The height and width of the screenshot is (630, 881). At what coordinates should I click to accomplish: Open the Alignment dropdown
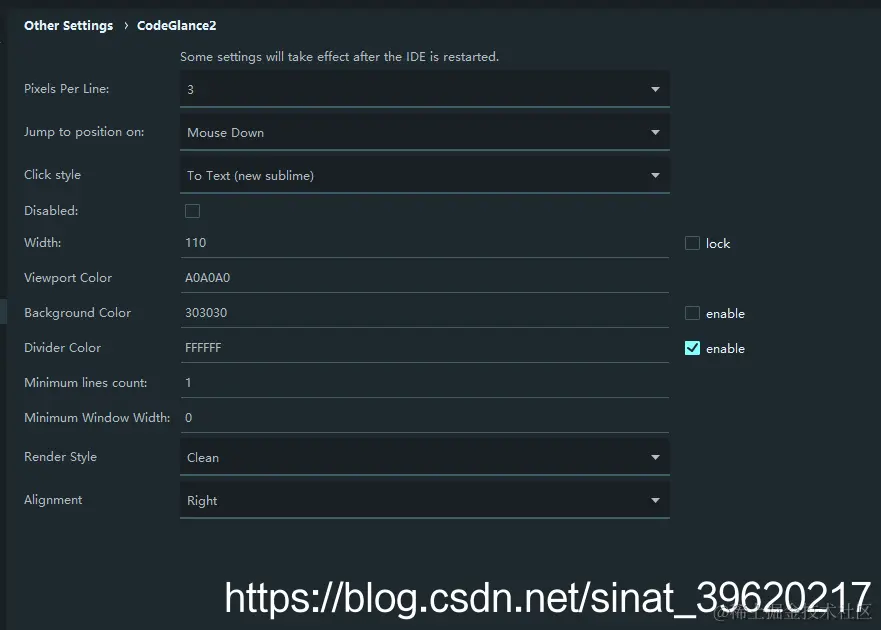click(425, 500)
